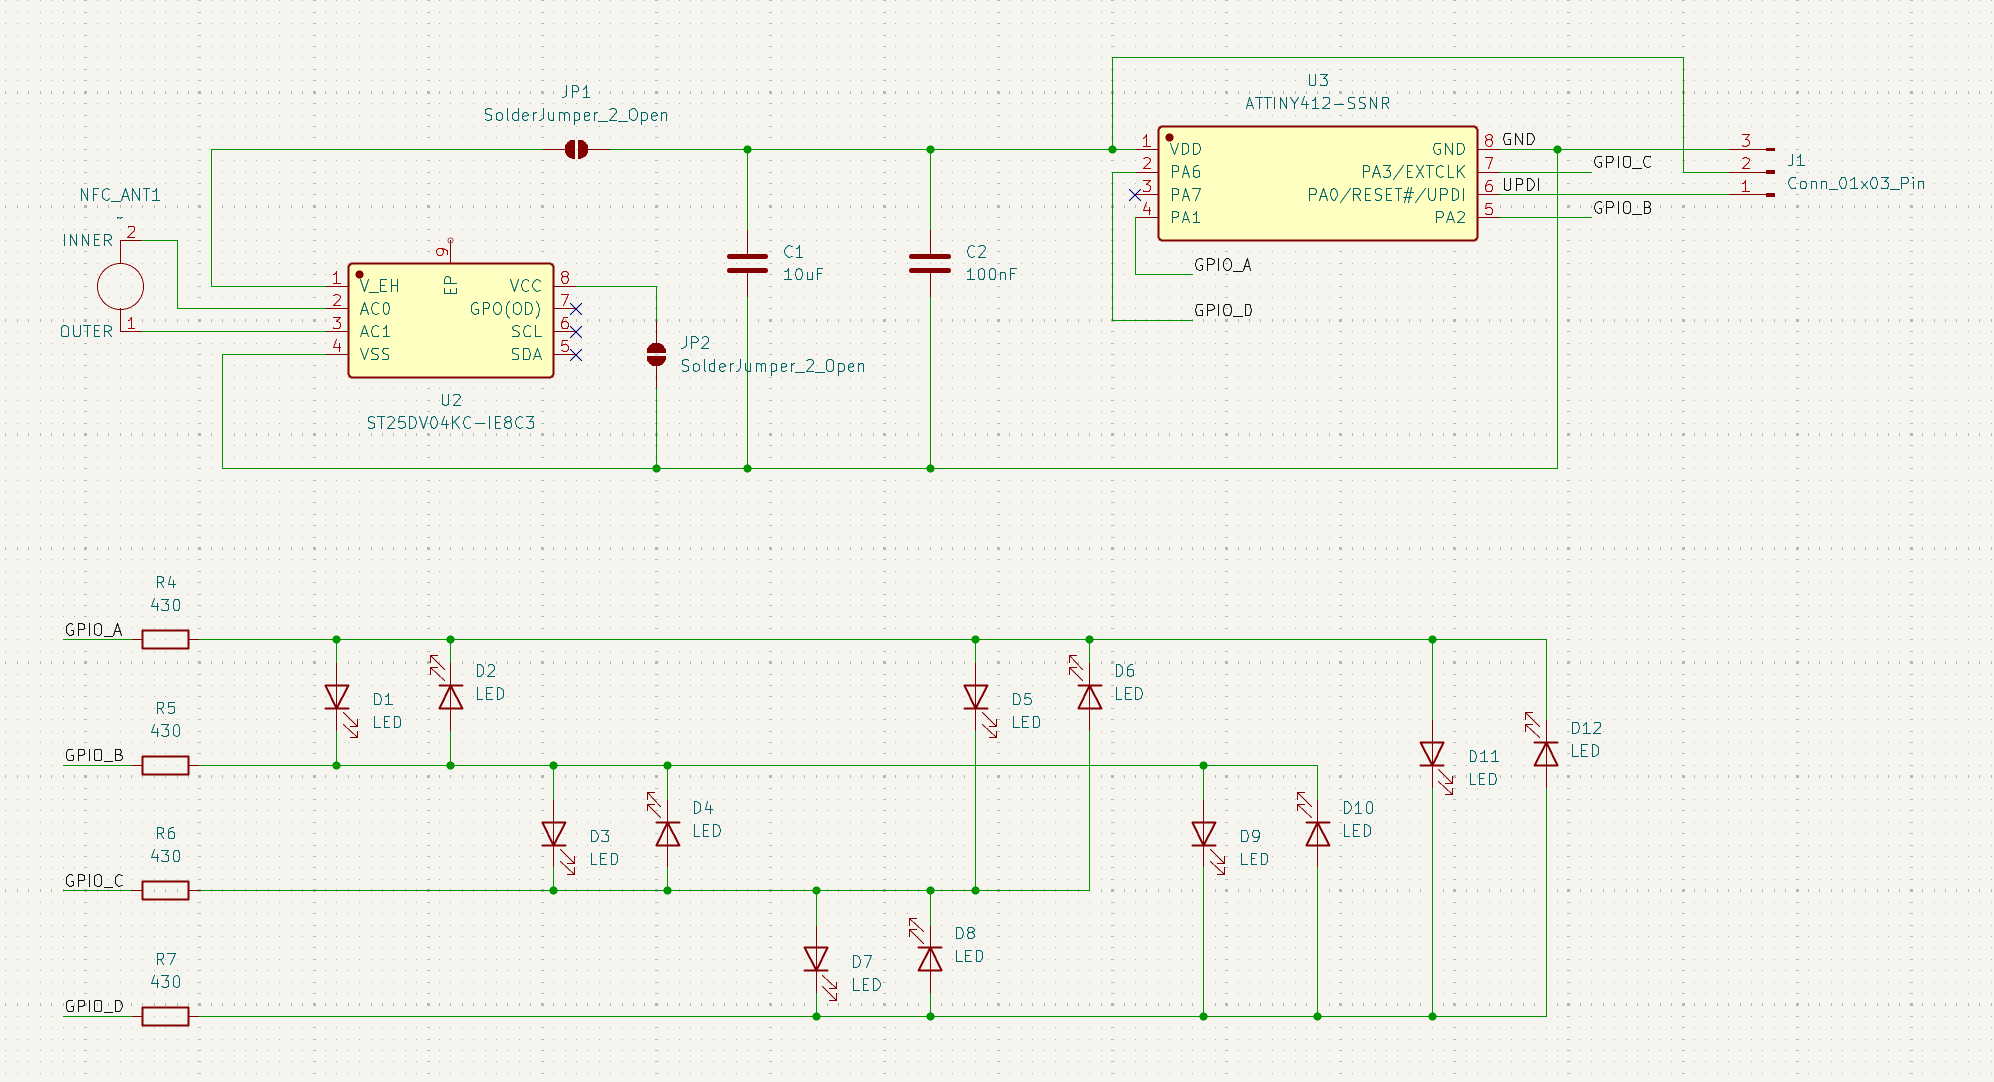Click the V_EH pin name on U2

[x=380, y=286]
